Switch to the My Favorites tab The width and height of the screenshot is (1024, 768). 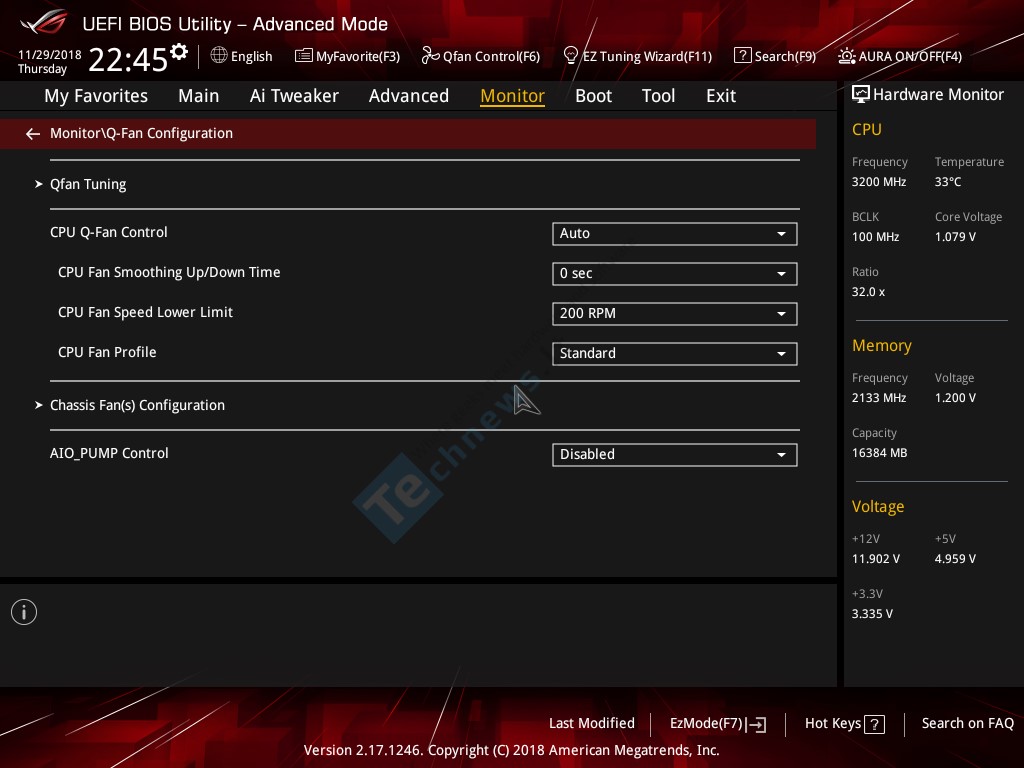(x=96, y=96)
